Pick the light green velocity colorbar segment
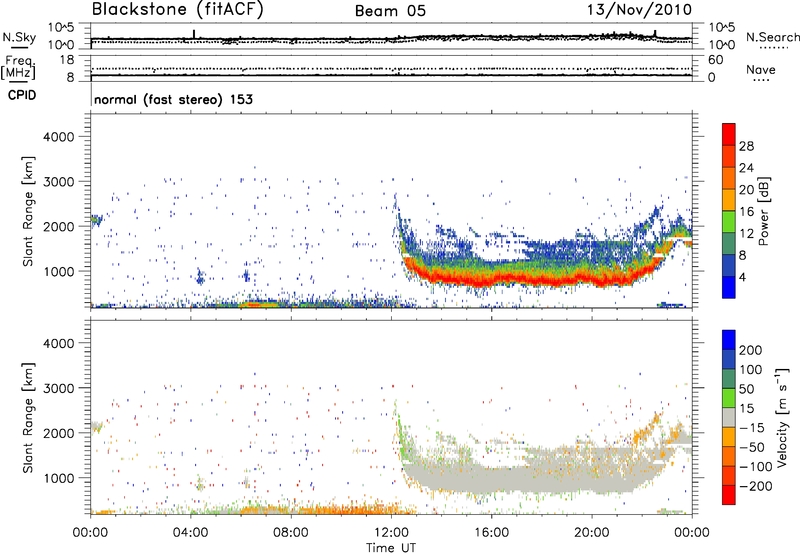The height and width of the screenshot is (554, 800). tap(729, 398)
